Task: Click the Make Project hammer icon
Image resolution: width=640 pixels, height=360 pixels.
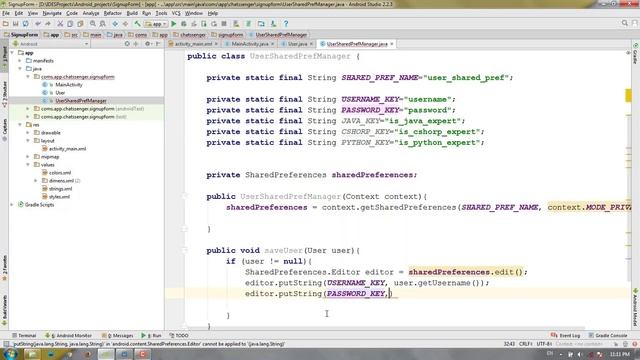Action: [x=138, y=24]
